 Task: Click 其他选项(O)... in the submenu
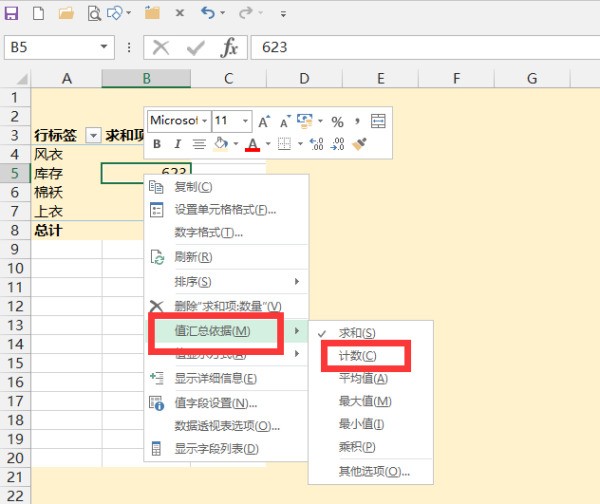[373, 471]
